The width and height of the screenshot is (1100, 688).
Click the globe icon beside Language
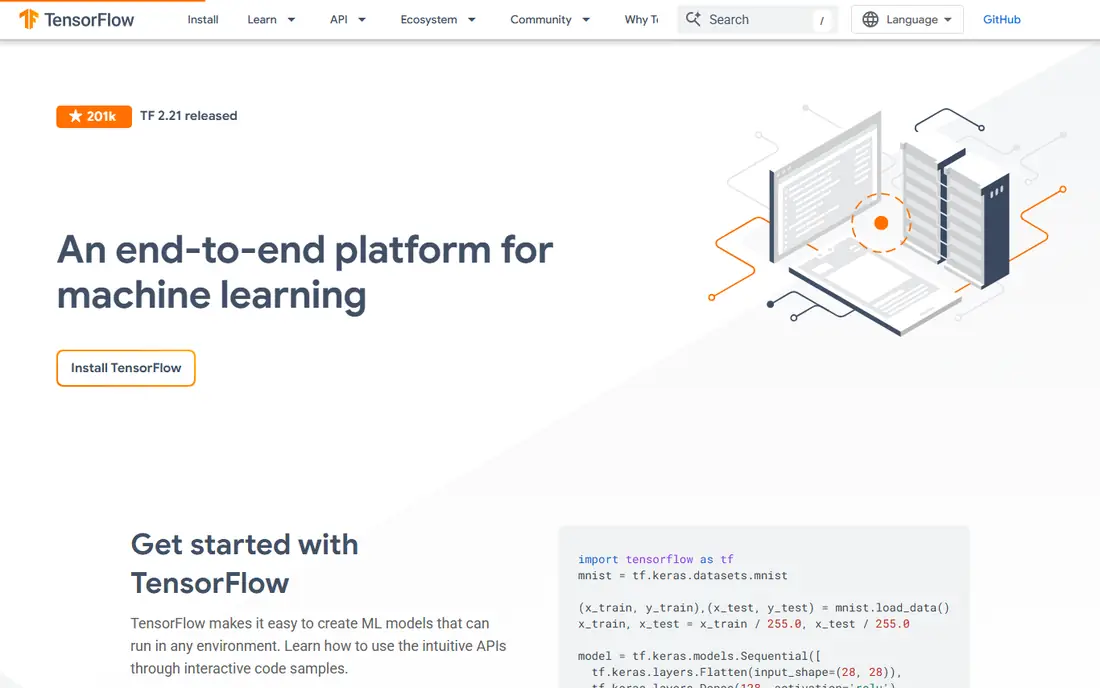coord(870,20)
